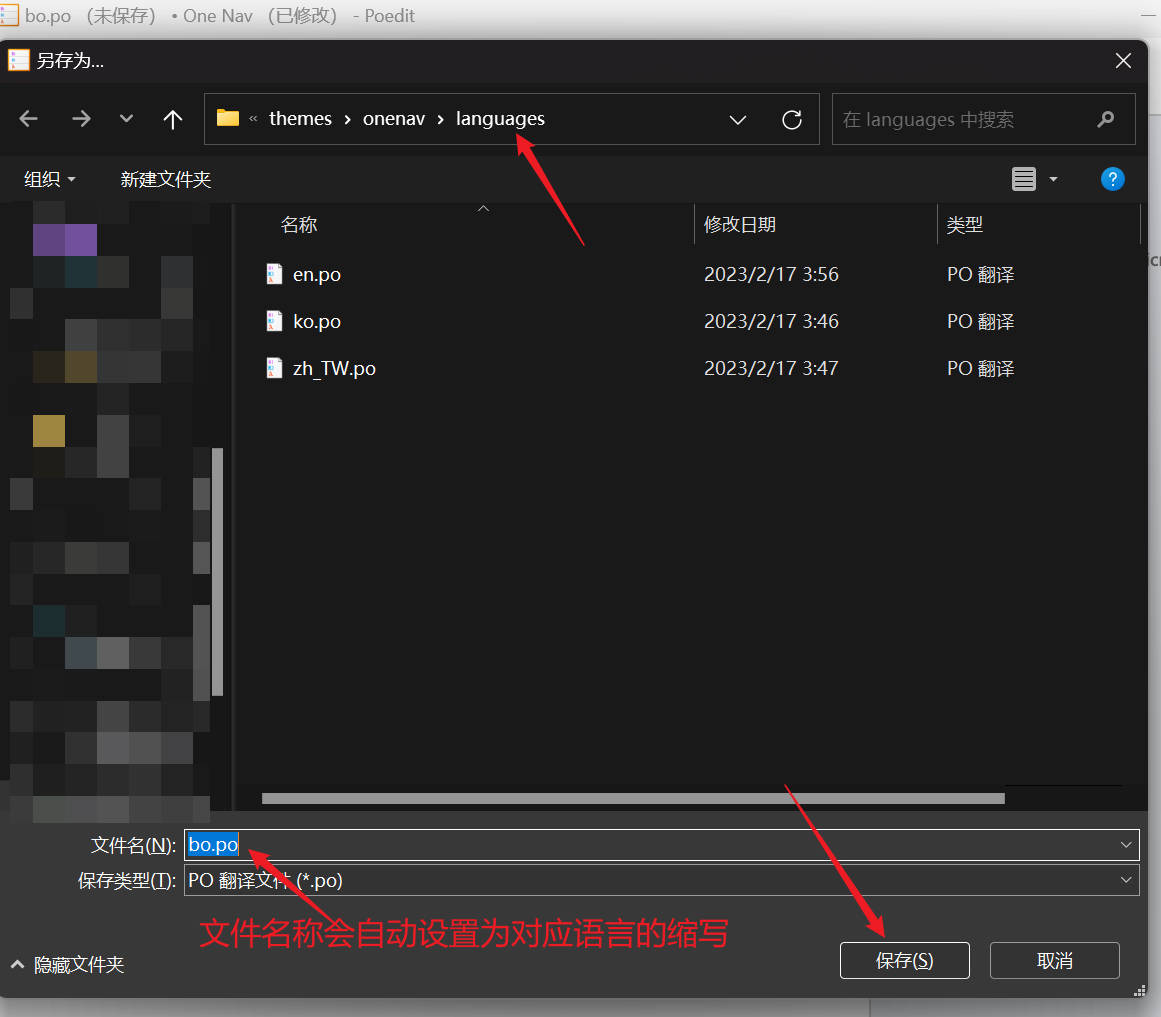The height and width of the screenshot is (1017, 1161).
Task: Open the view options dropdown arrow
Action: pyautogui.click(x=1053, y=179)
